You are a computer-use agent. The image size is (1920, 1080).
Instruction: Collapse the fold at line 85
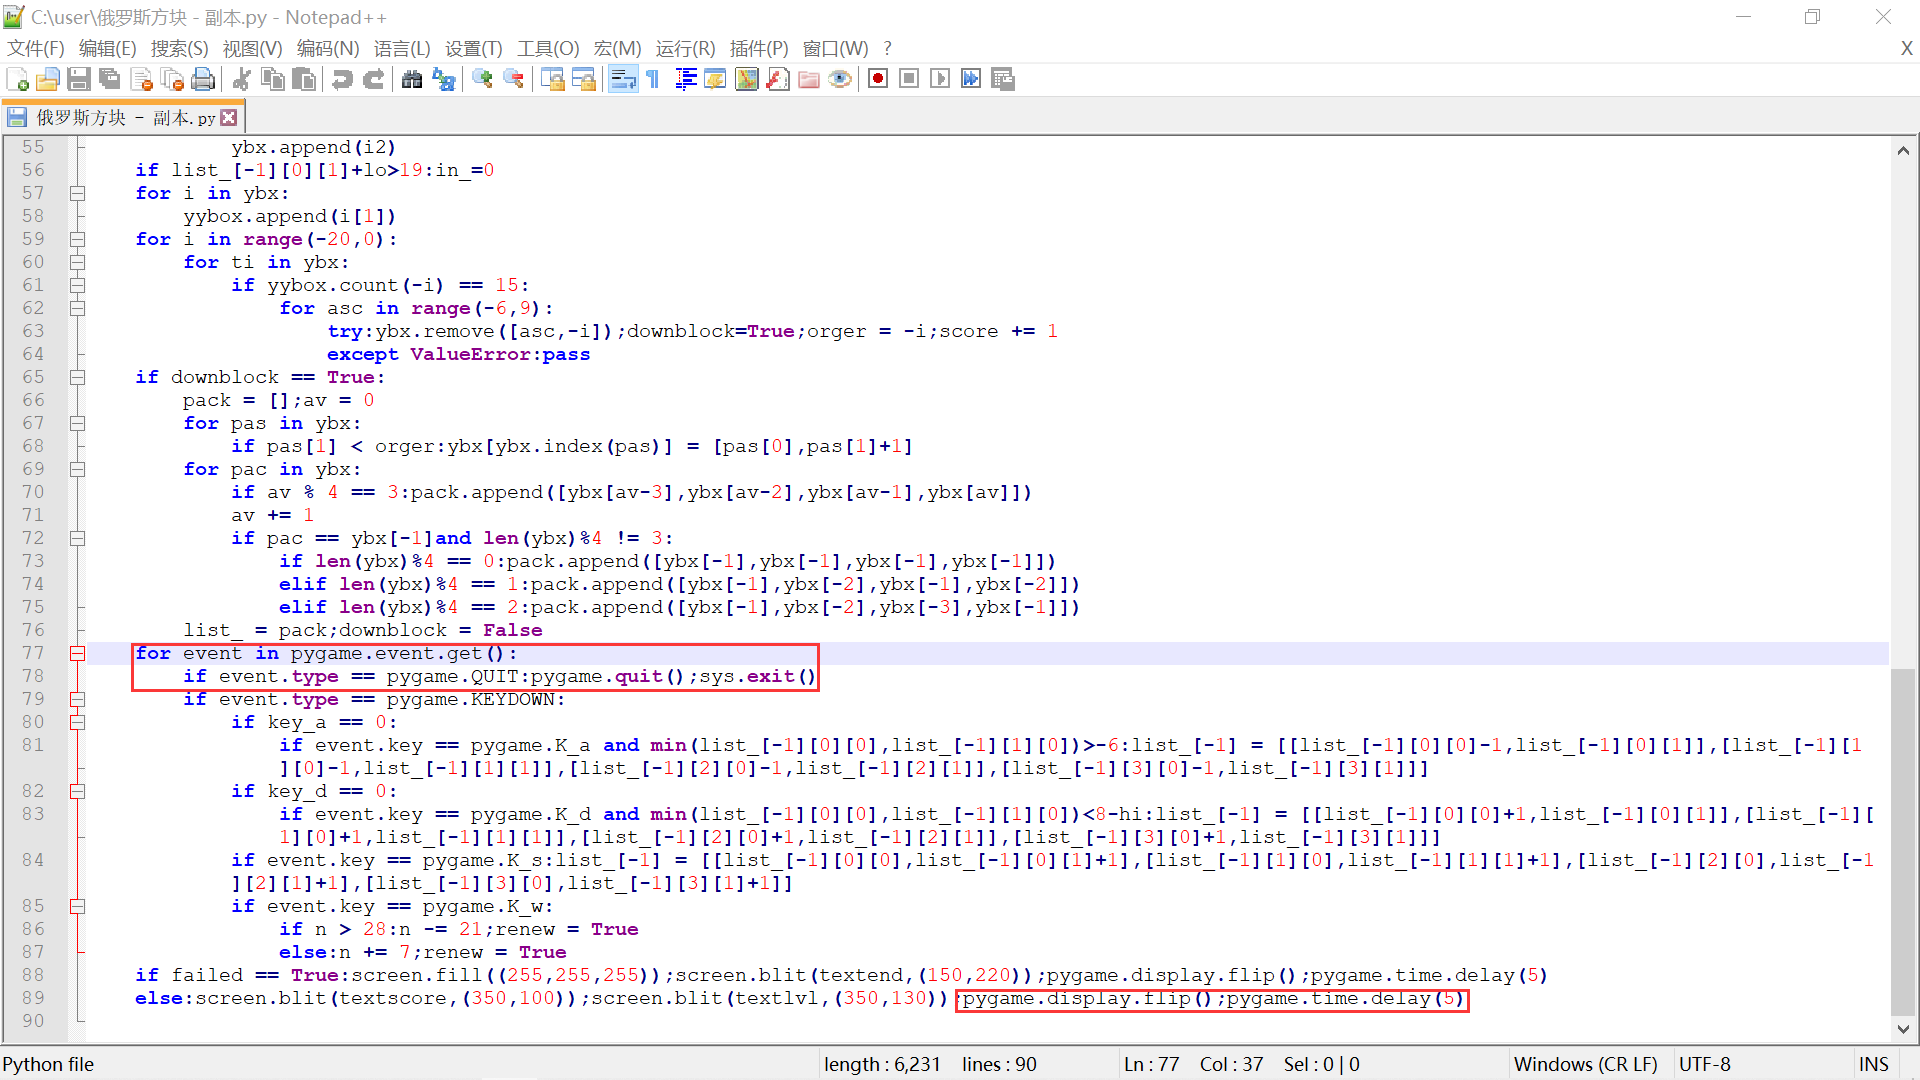[78, 907]
